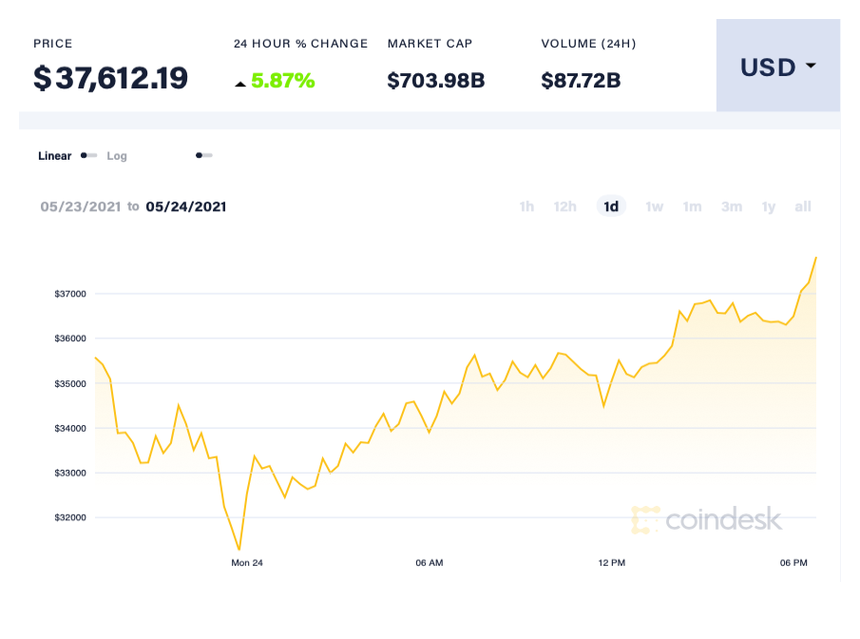Switch chart range to 1h

[526, 207]
